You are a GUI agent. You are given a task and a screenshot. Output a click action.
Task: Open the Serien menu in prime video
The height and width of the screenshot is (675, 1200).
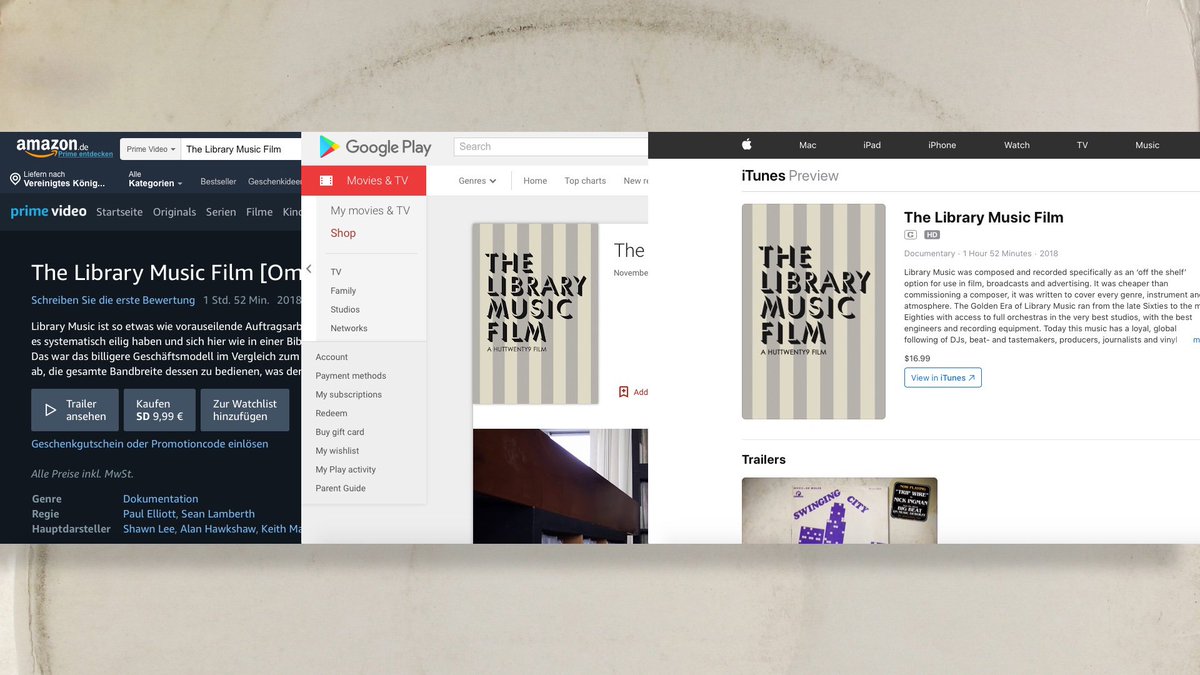(221, 211)
